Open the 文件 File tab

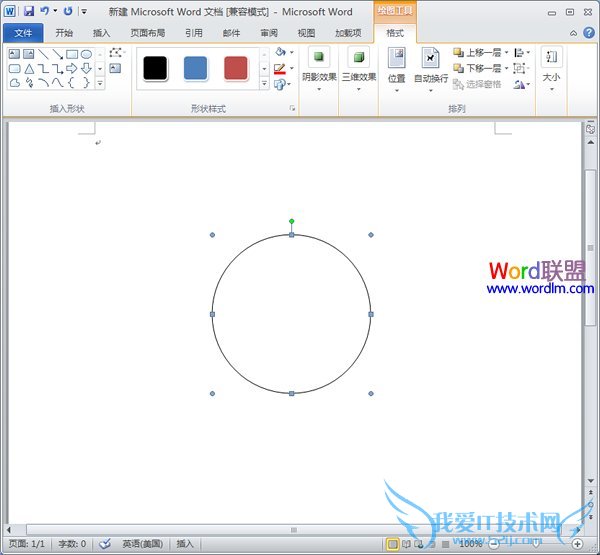point(23,32)
